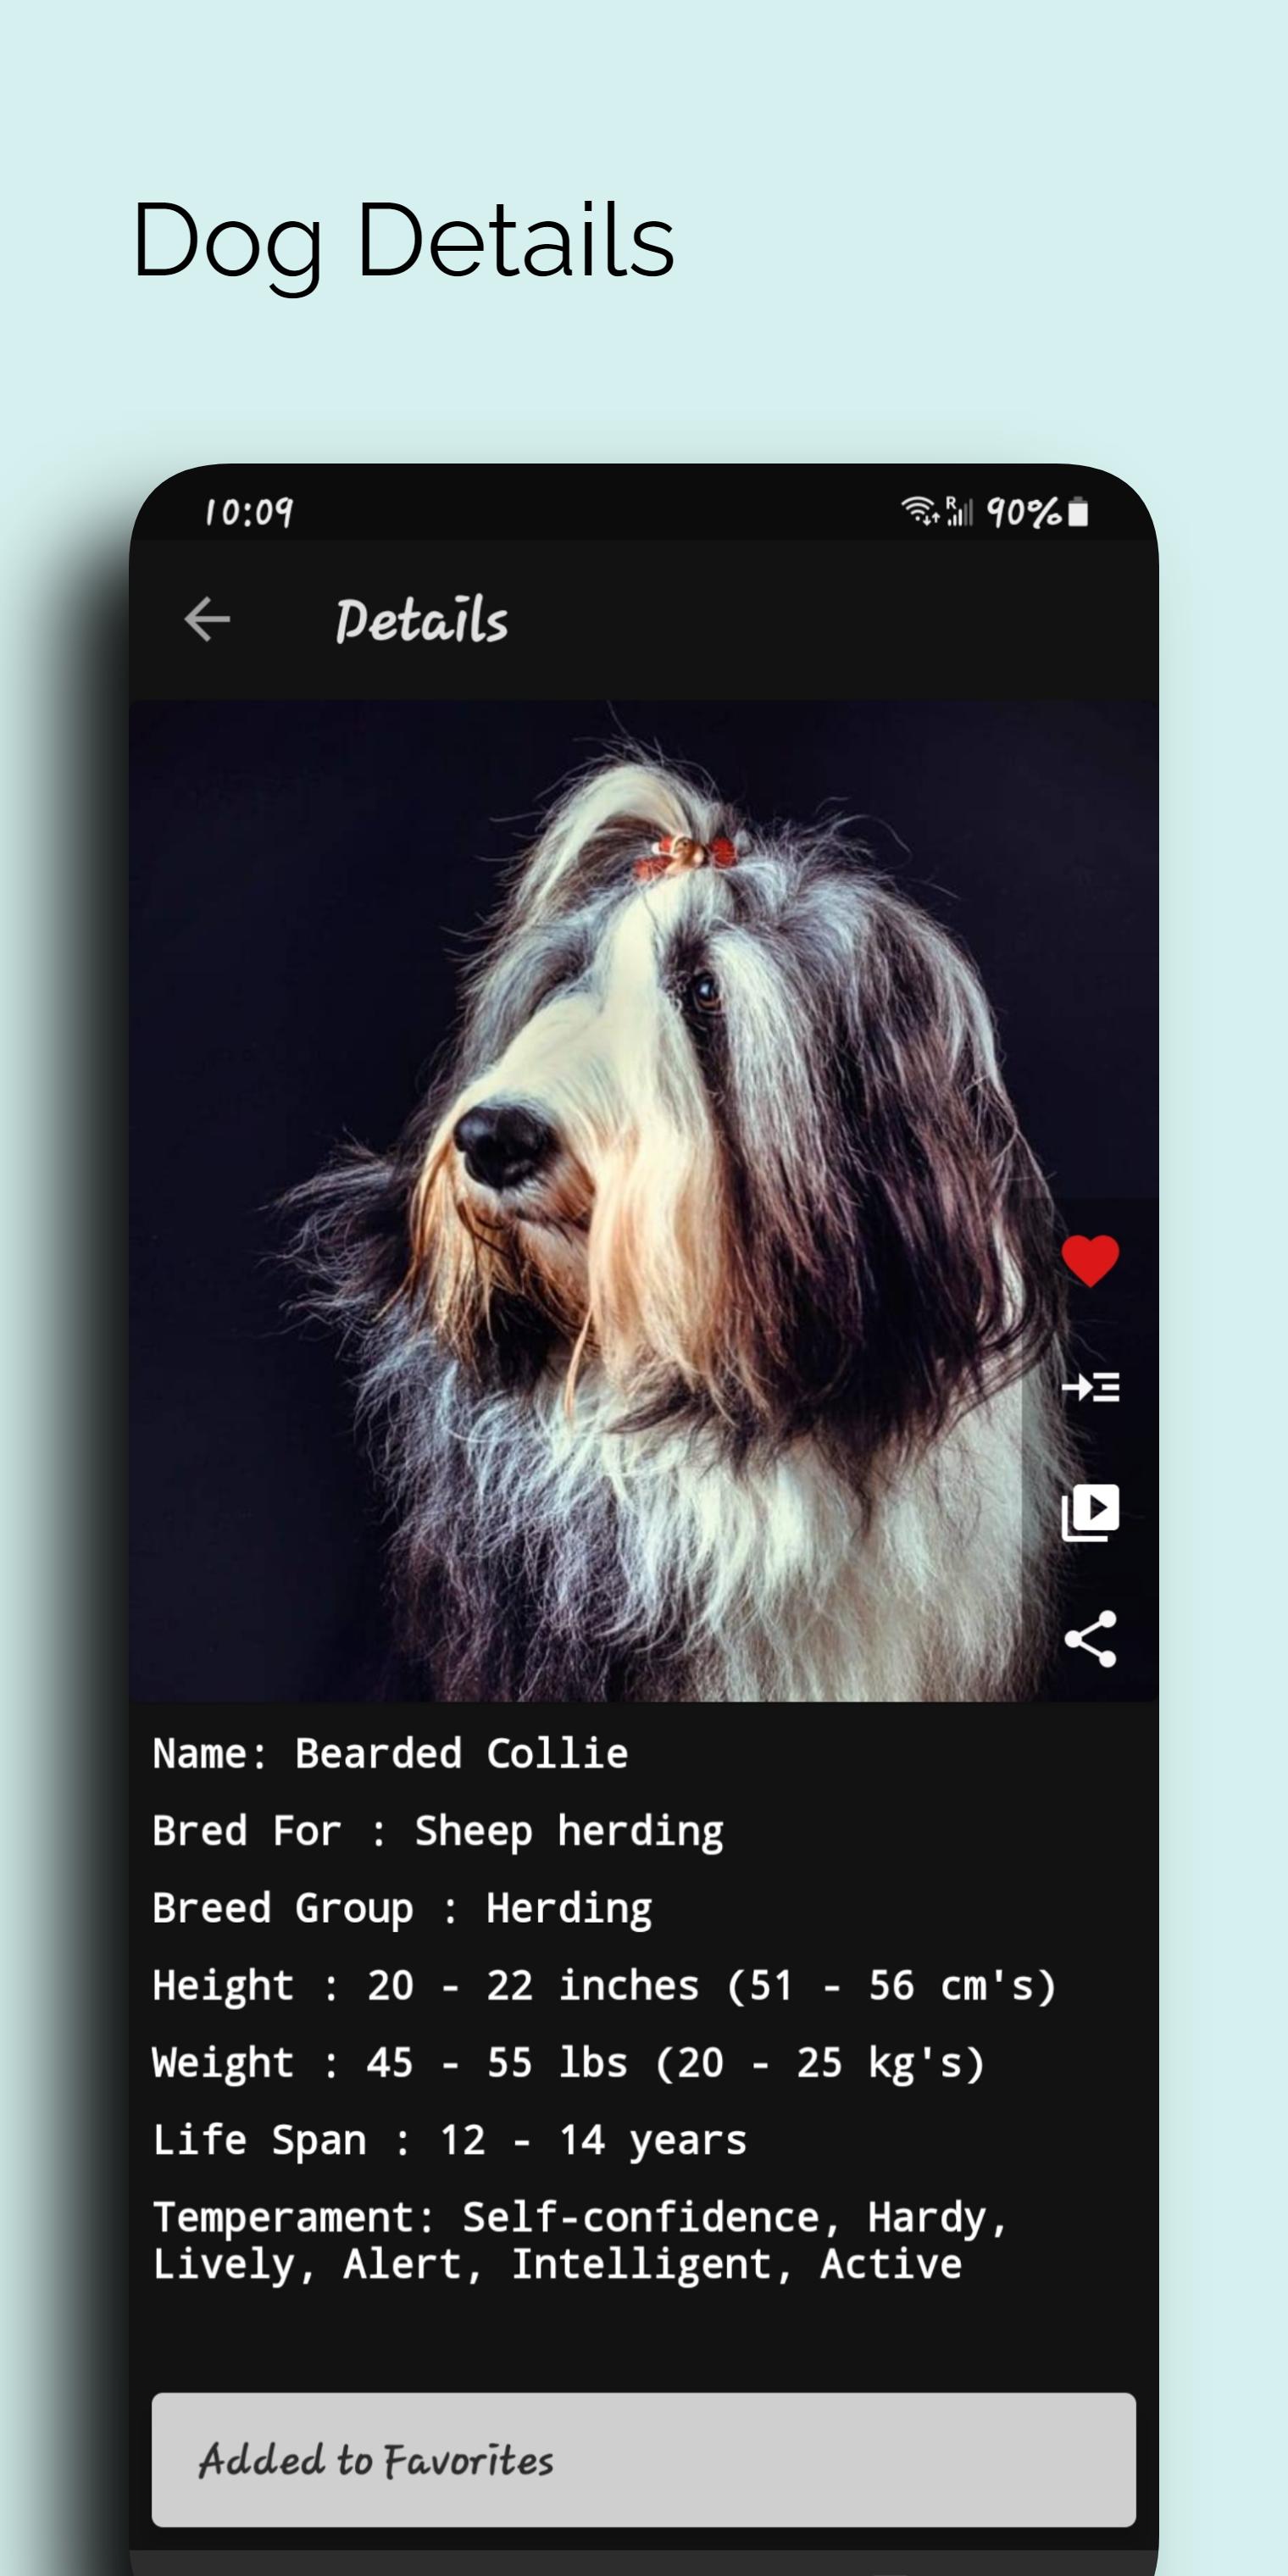
Task: Open the arrow-list more info icon
Action: (1090, 1387)
